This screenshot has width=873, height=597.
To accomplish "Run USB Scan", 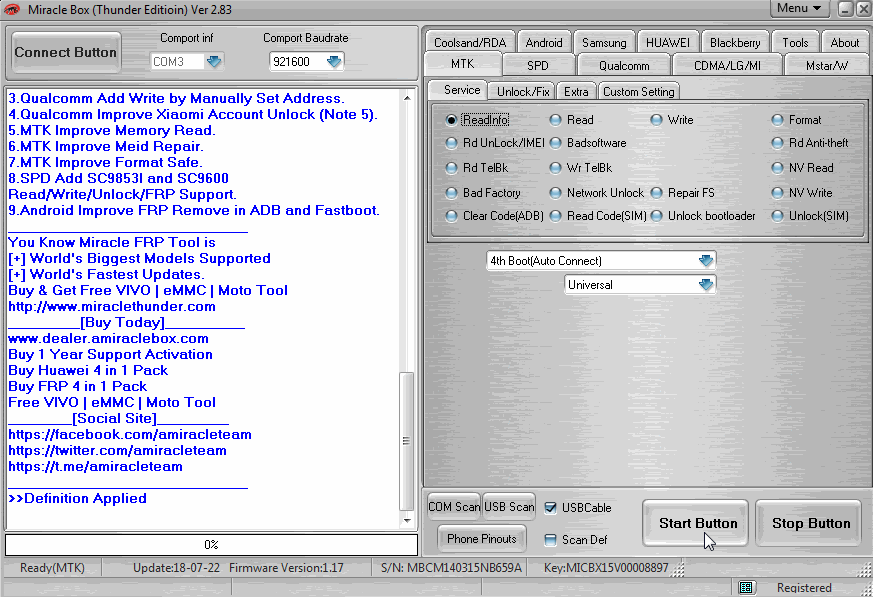I will pyautogui.click(x=509, y=506).
